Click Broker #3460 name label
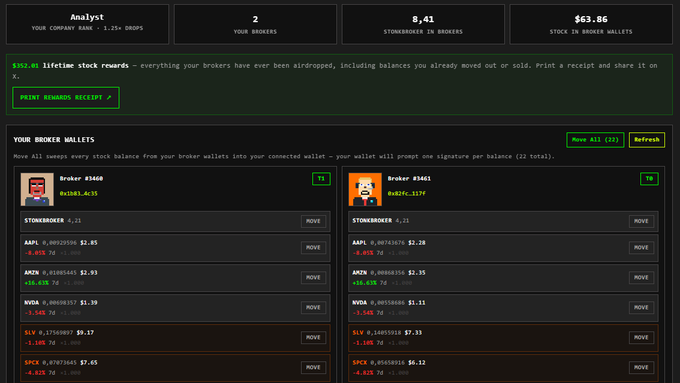Image resolution: width=680 pixels, height=383 pixels. pos(81,178)
